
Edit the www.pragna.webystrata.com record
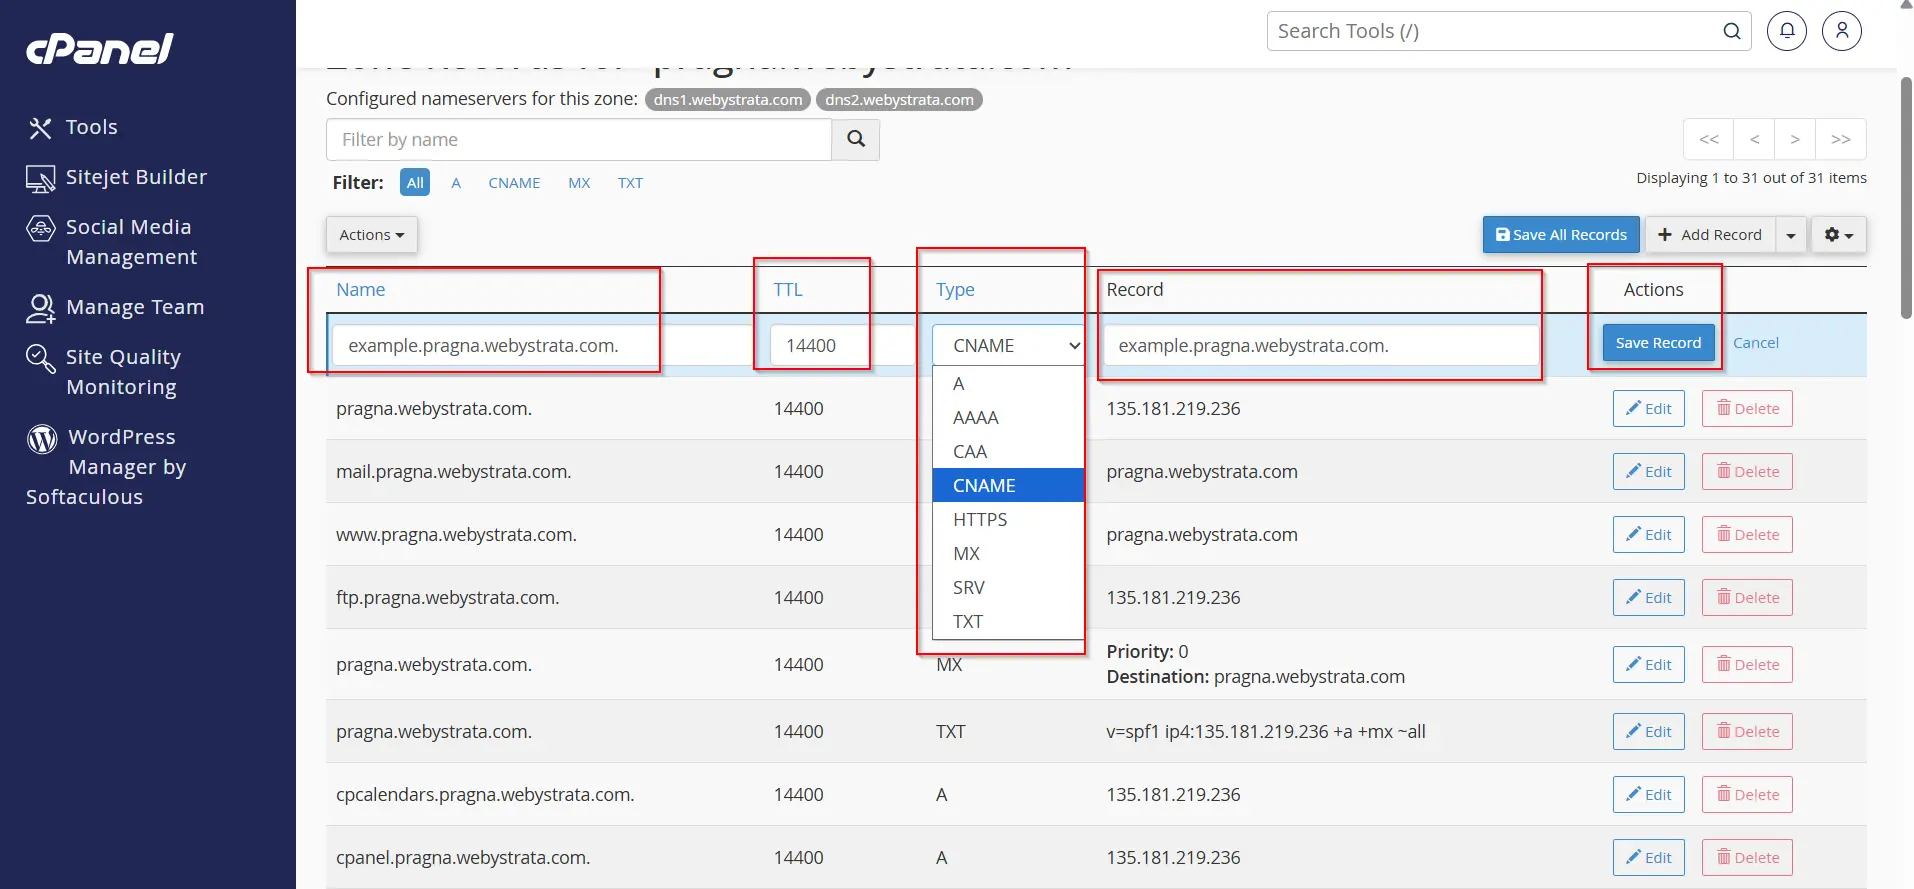point(1648,535)
